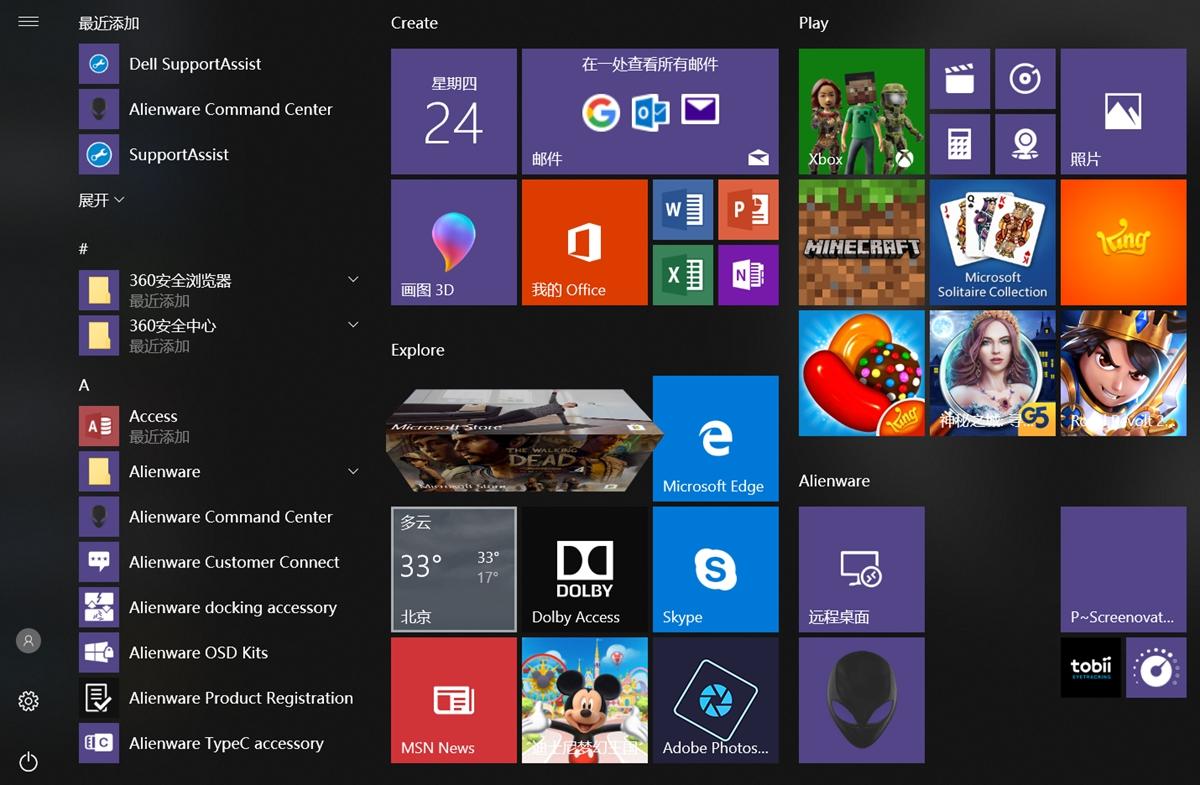This screenshot has height=785, width=1200.
Task: Launch Word from the small tile
Action: [683, 210]
